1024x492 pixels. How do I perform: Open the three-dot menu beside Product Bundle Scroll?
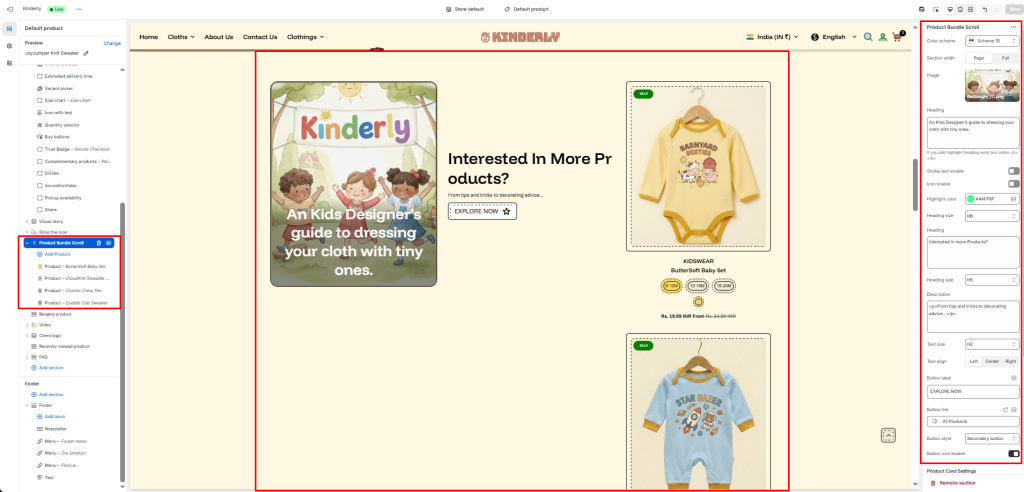[1013, 27]
